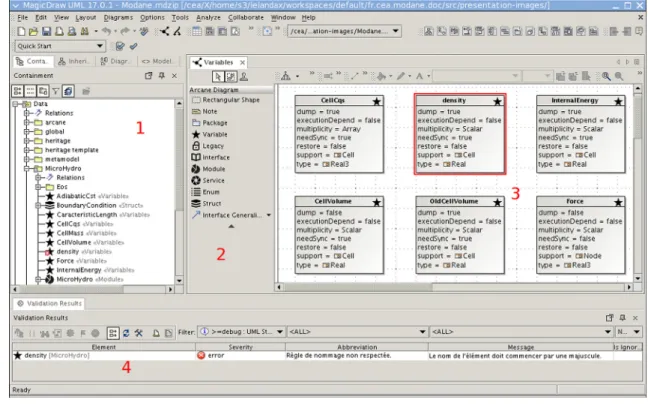Collapse the MicroHydro package node
This screenshot has width=648, height=406.
(x=26, y=169)
